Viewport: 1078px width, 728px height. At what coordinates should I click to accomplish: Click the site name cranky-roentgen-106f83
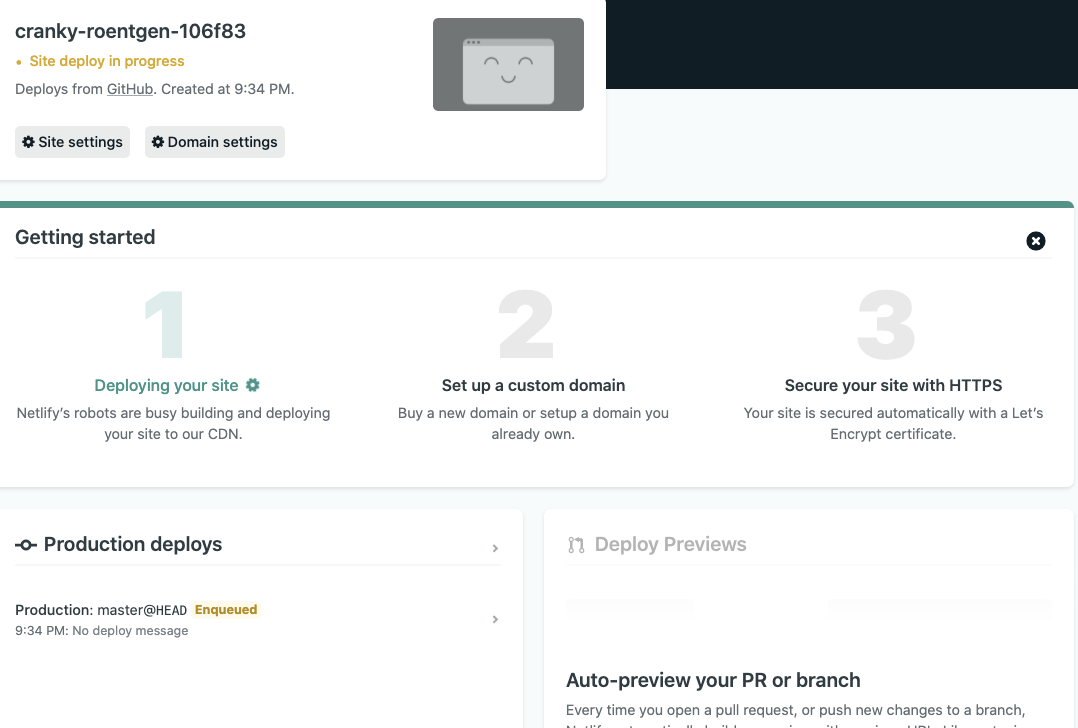click(131, 32)
